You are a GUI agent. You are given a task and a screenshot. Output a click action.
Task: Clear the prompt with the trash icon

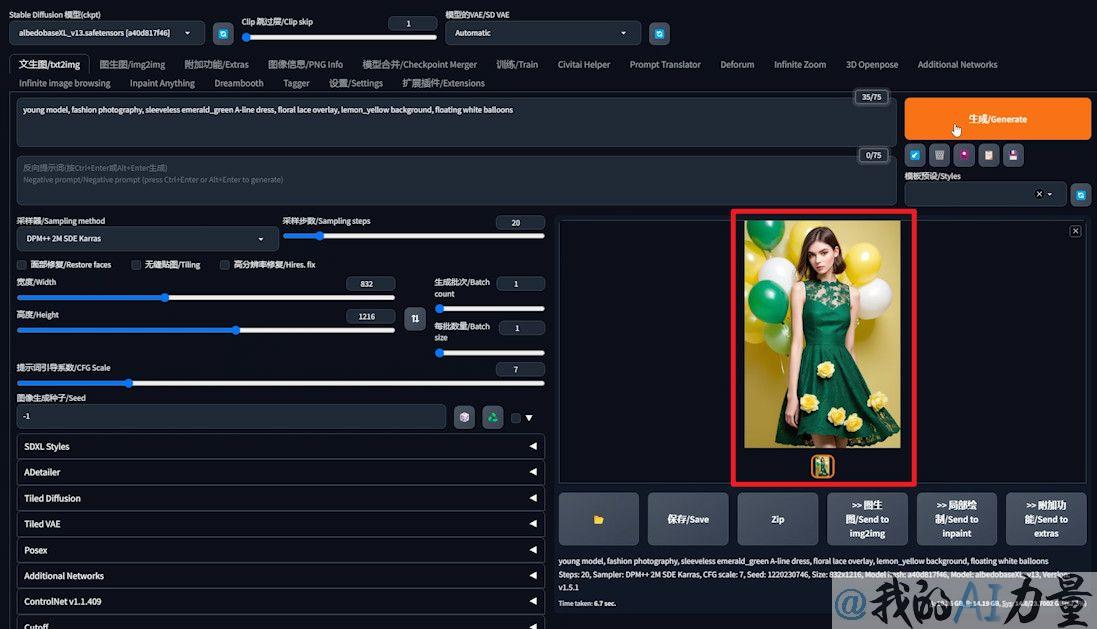pyautogui.click(x=940, y=155)
